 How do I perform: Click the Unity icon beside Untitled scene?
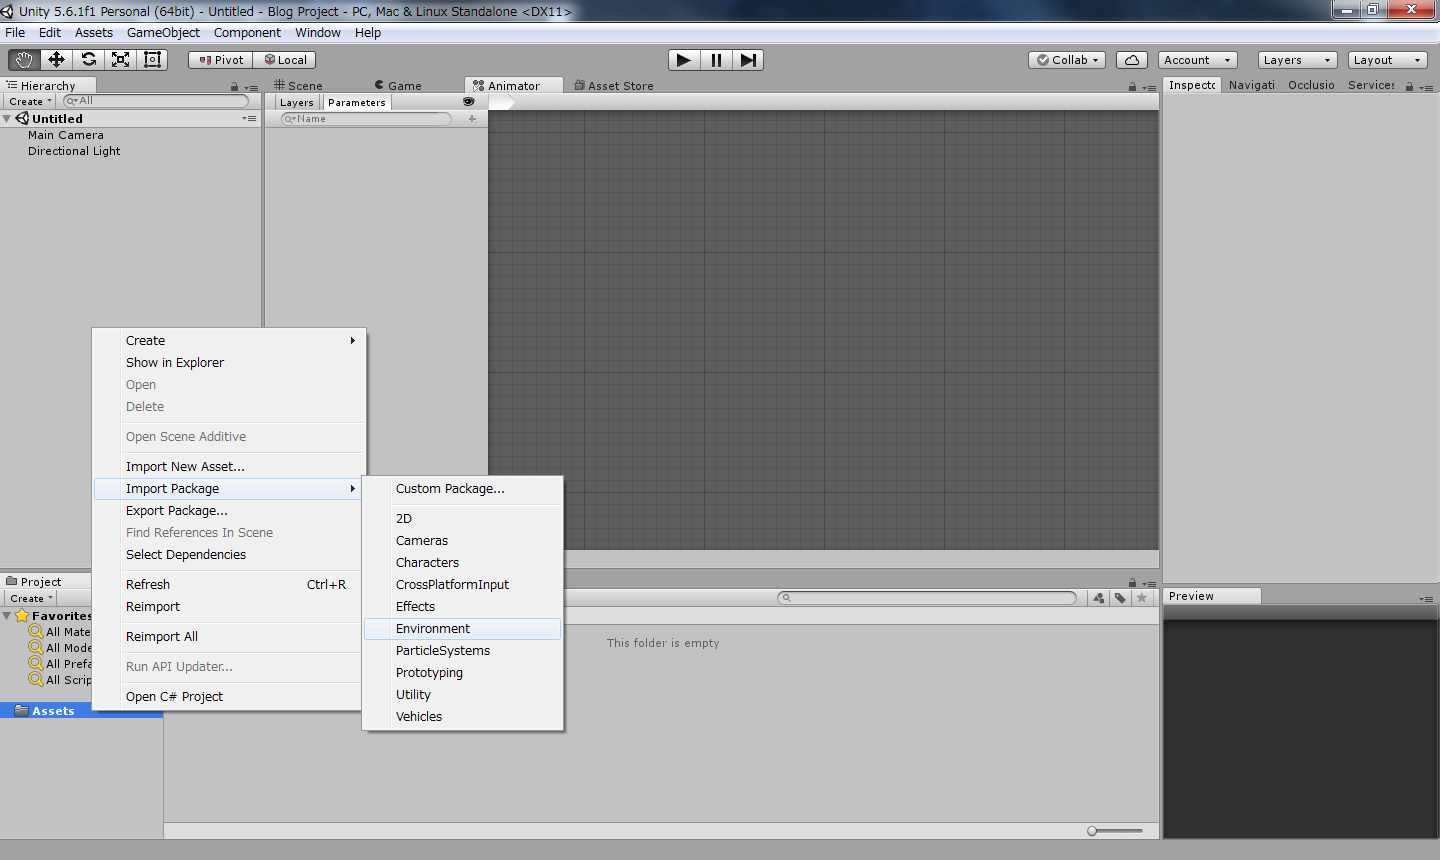pyautogui.click(x=22, y=118)
